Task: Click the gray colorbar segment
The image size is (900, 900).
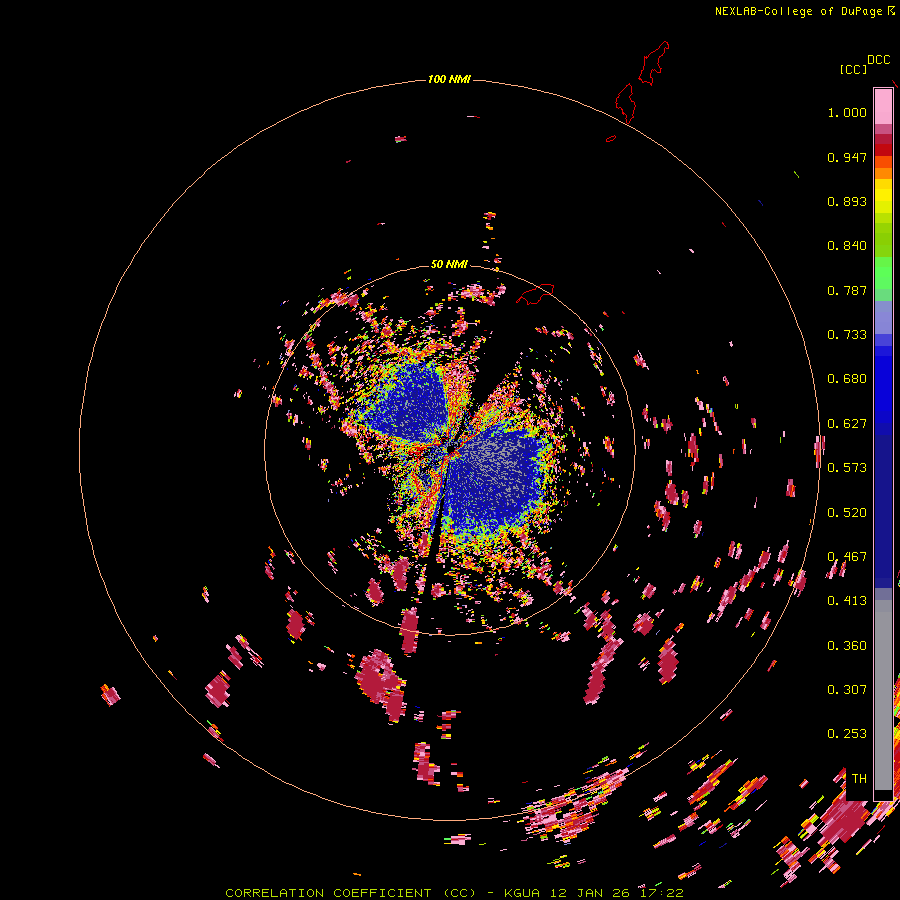Action: pos(883,695)
